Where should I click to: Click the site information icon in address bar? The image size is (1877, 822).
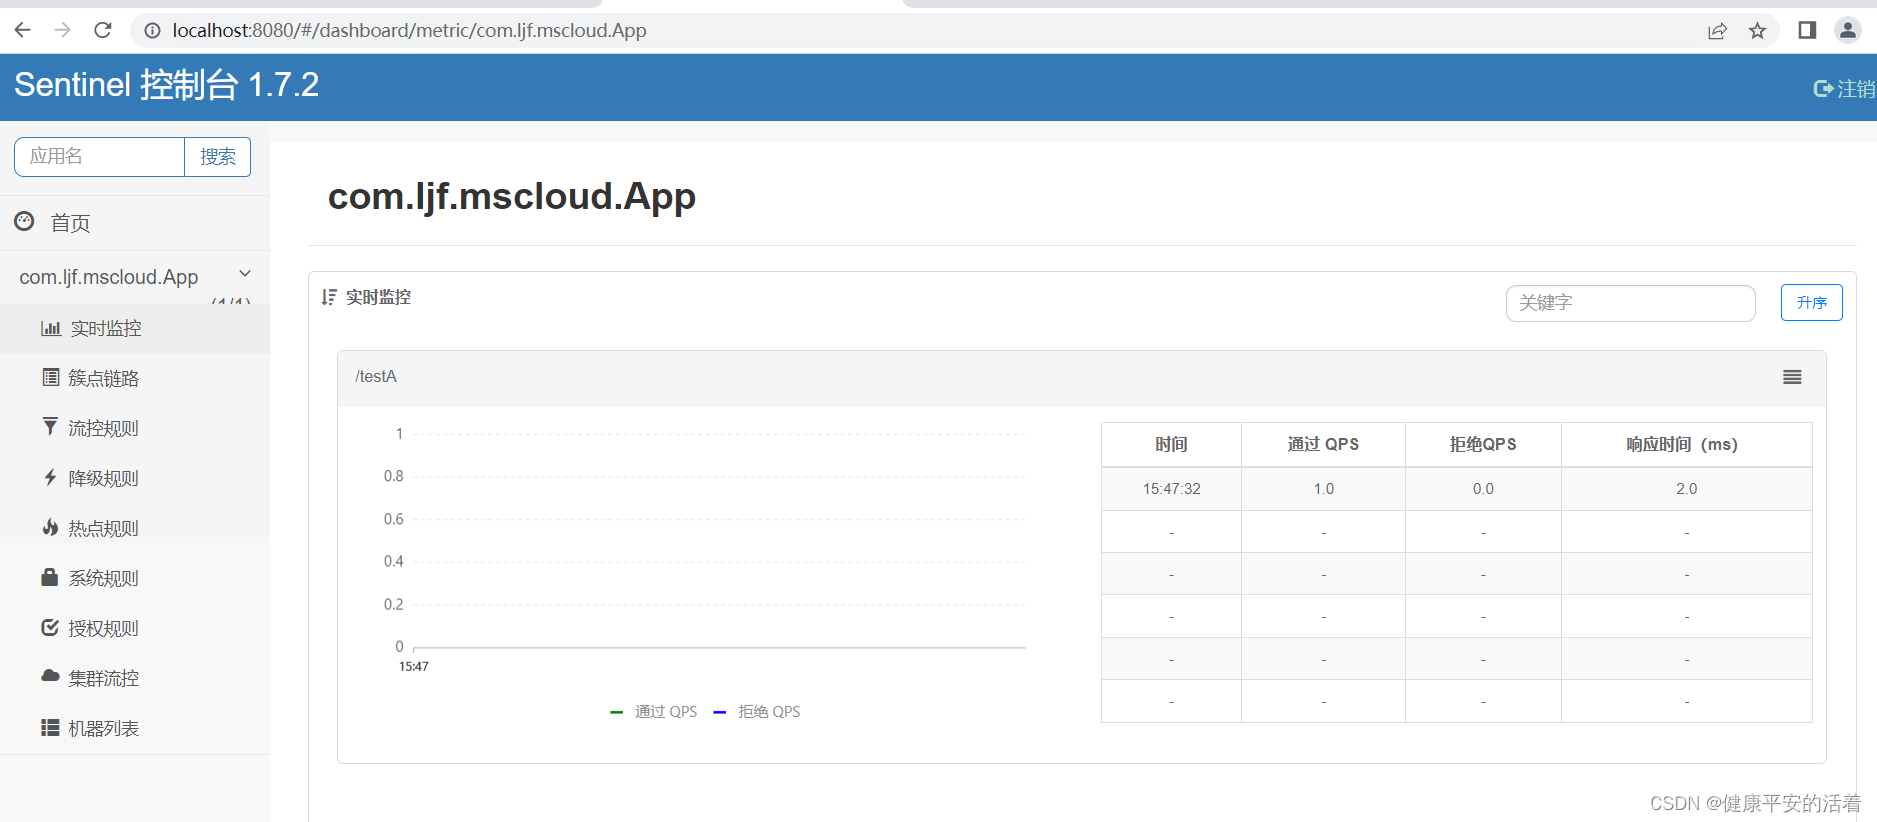click(x=152, y=31)
